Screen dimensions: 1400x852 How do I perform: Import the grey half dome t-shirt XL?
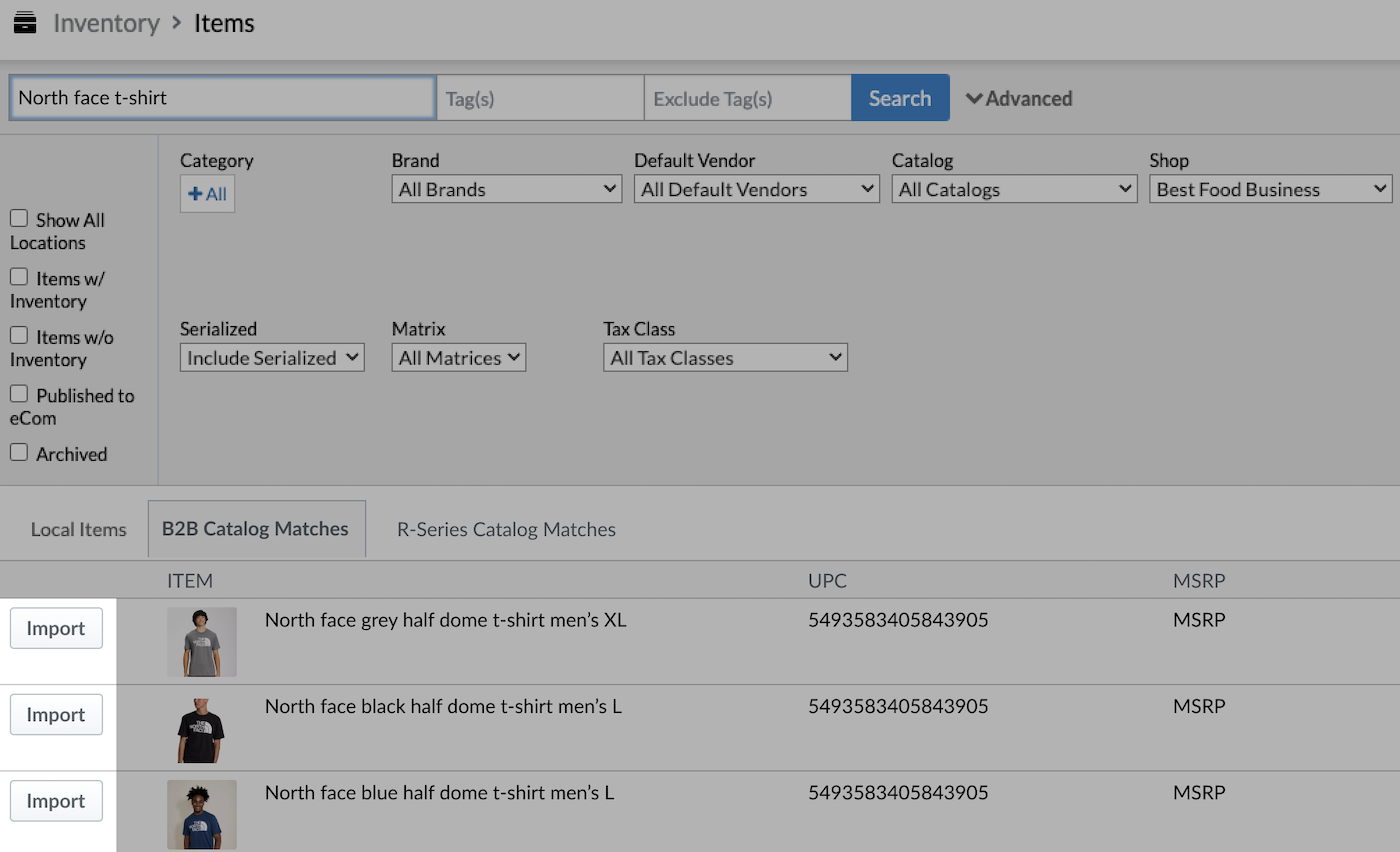pos(56,629)
